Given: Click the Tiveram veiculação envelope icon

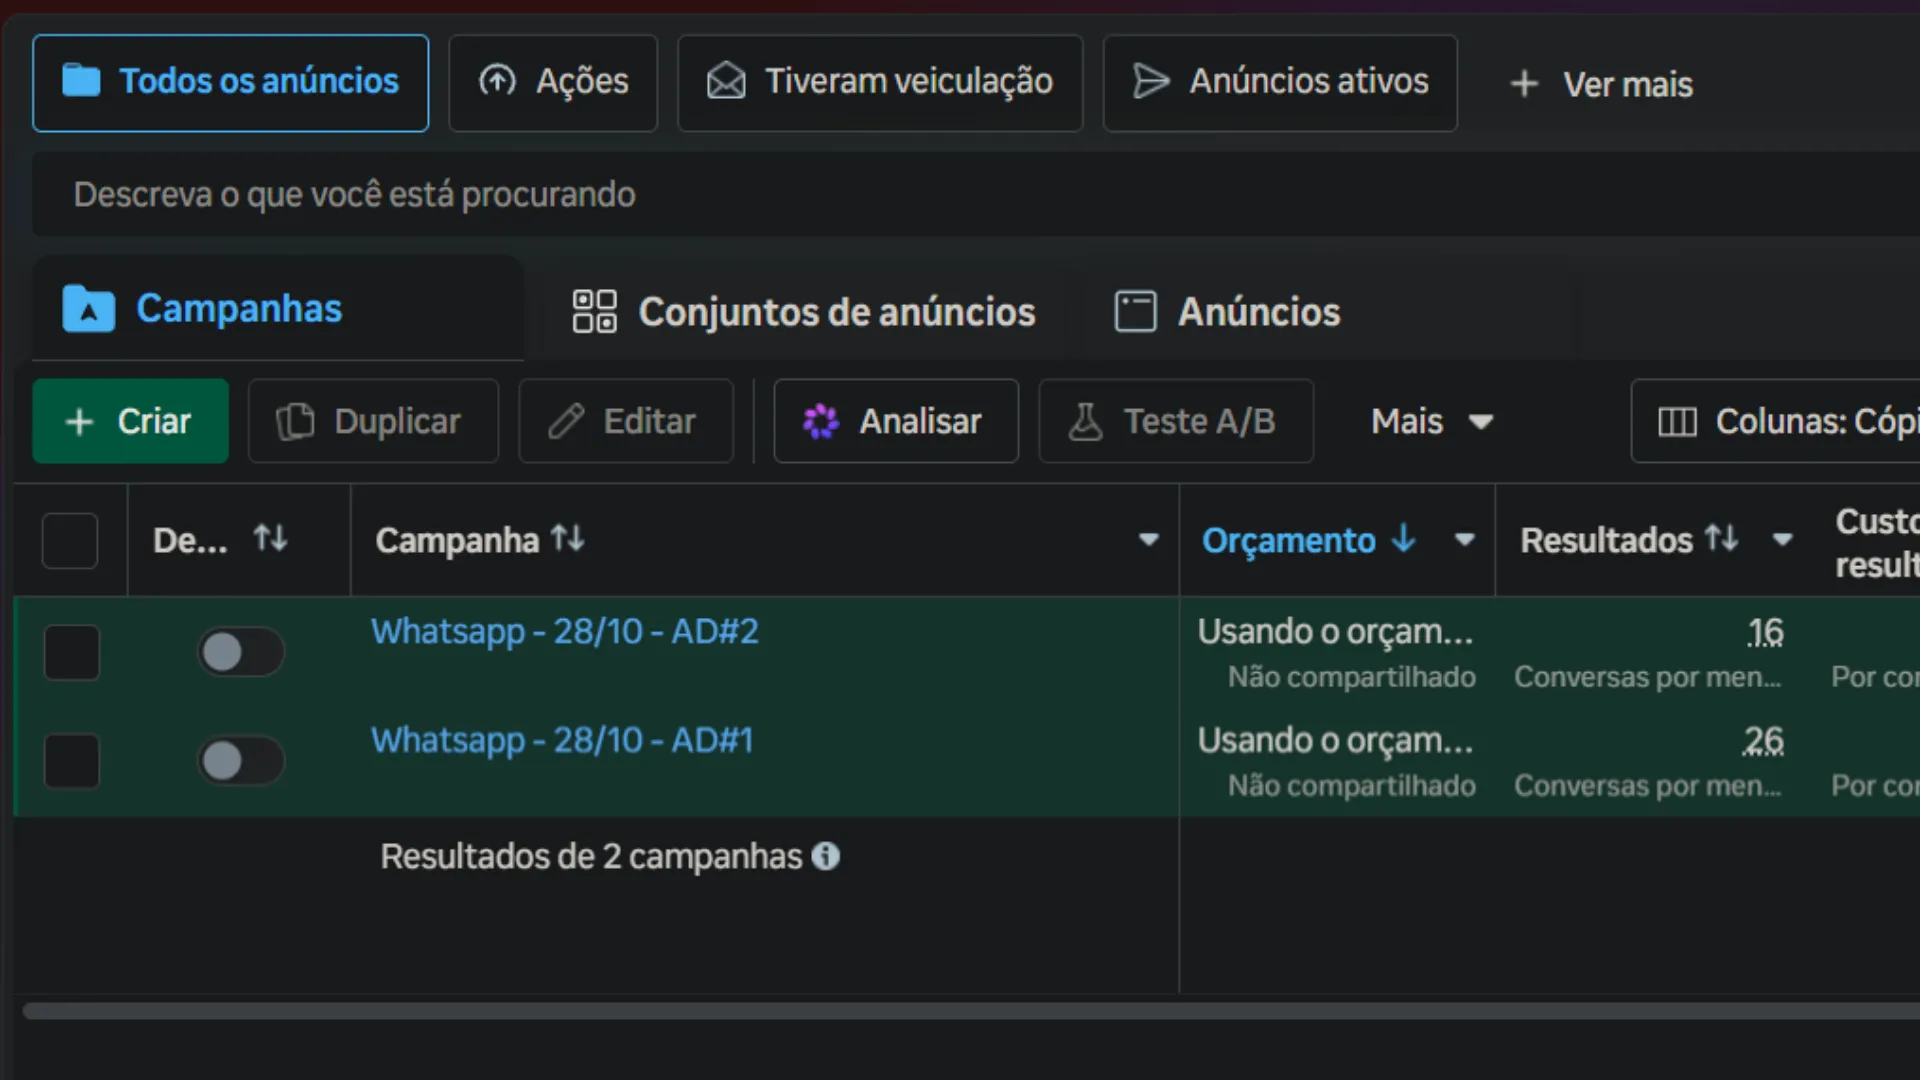Looking at the screenshot, I should pos(726,81).
